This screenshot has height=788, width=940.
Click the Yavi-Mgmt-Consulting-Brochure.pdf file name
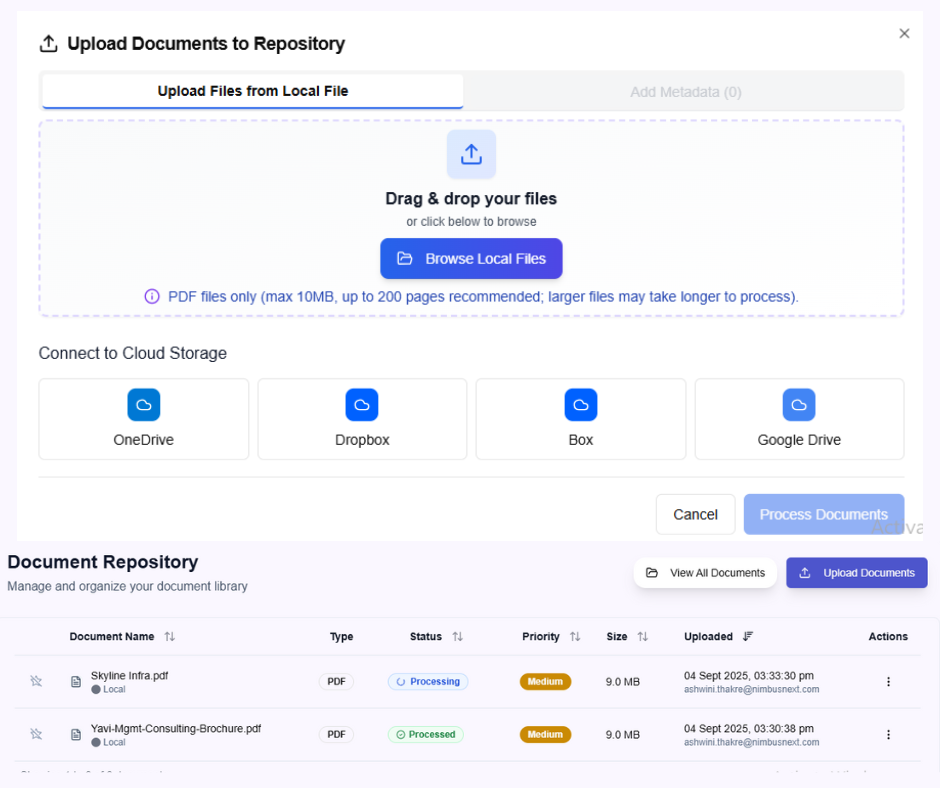(176, 728)
